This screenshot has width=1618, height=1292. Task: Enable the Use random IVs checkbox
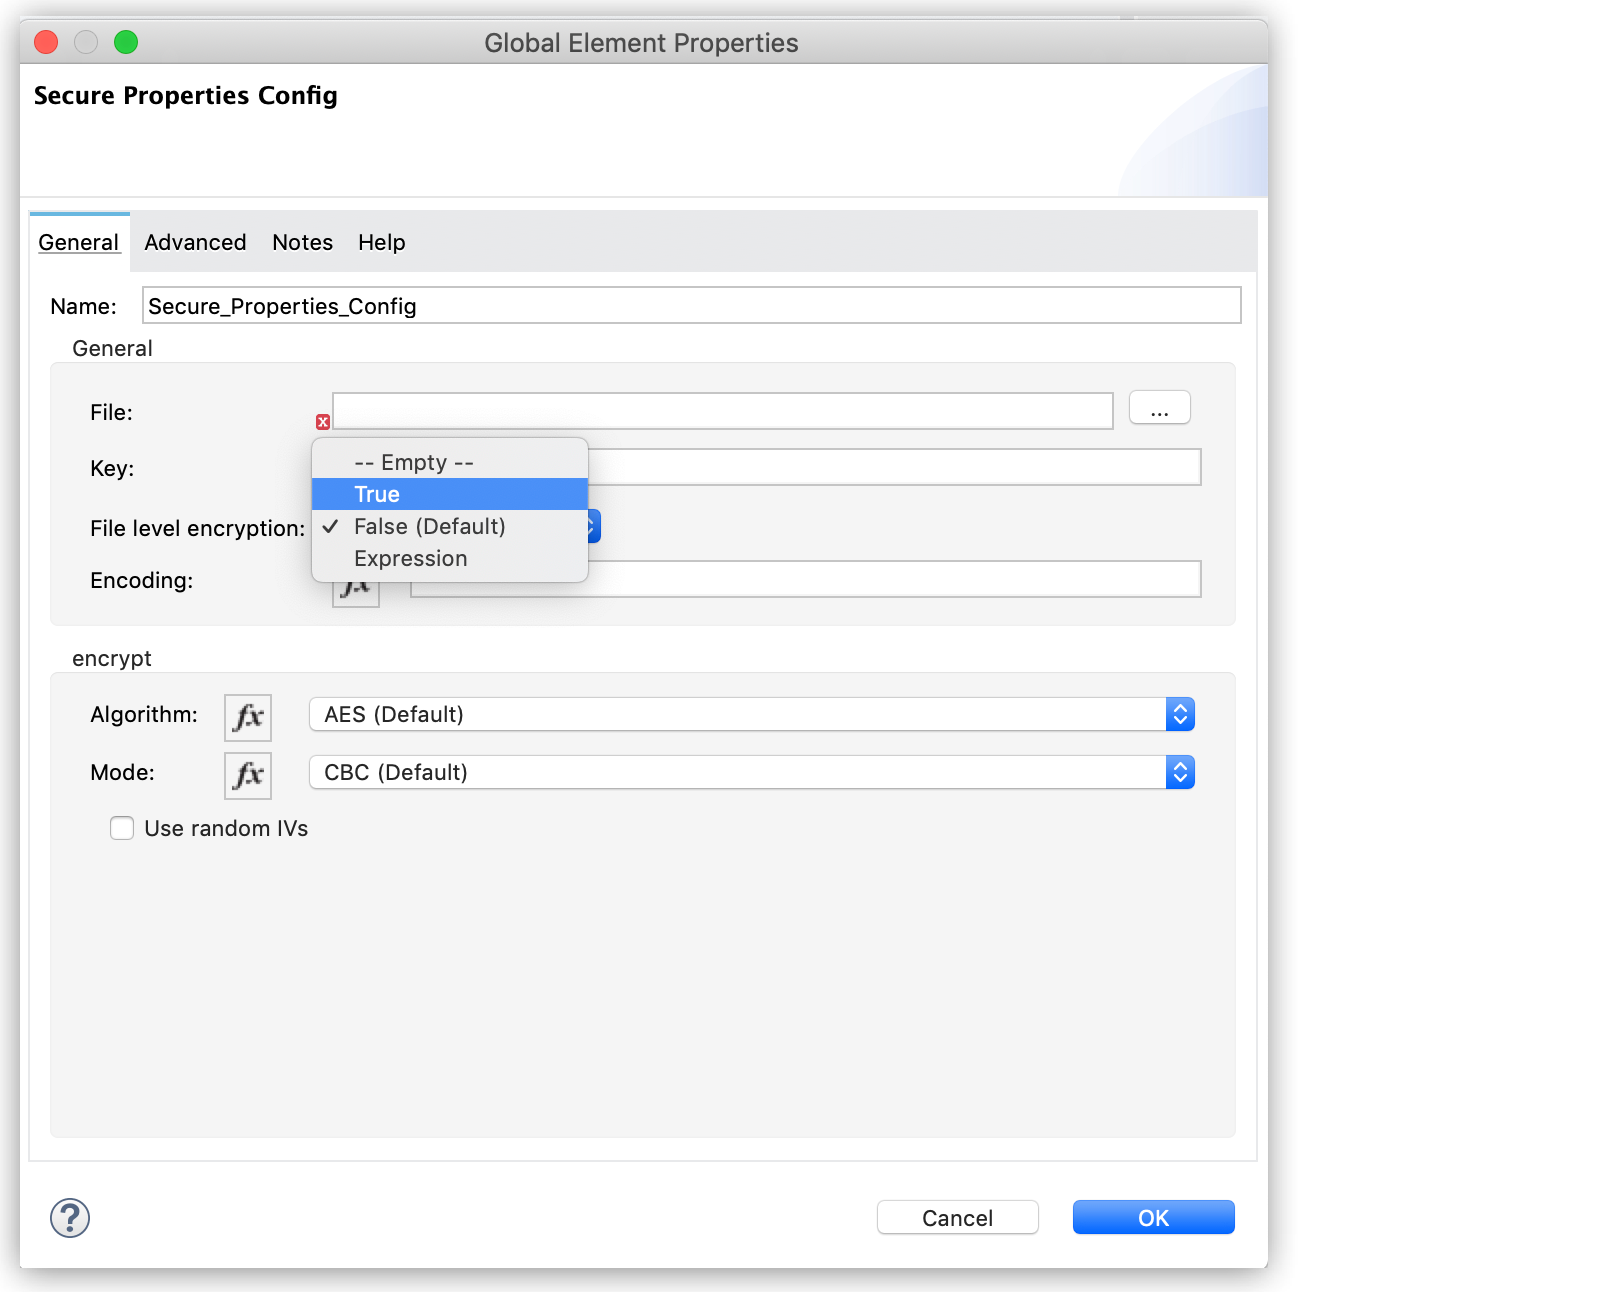click(x=121, y=828)
